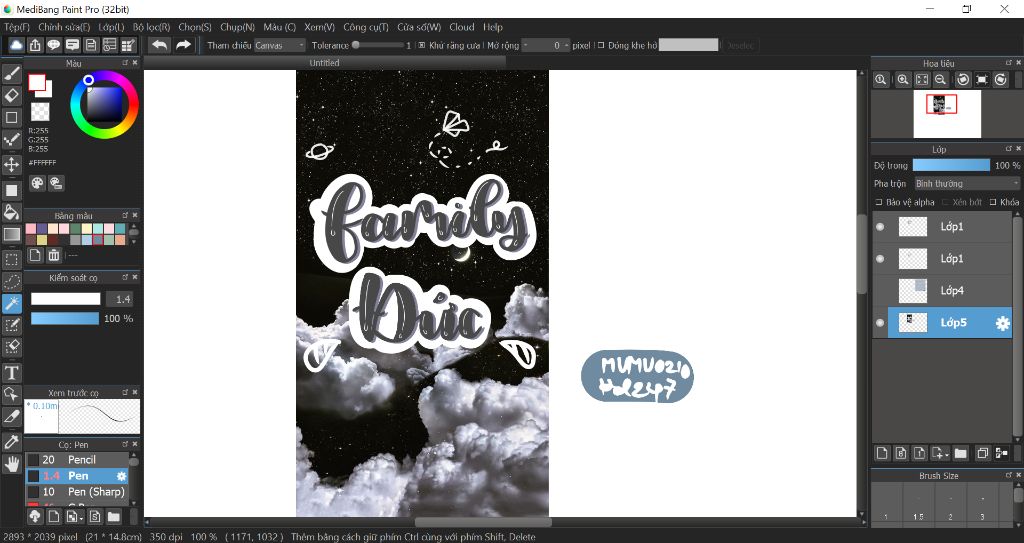The height and width of the screenshot is (543, 1024).
Task: Open the Cloud menu
Action: point(462,27)
